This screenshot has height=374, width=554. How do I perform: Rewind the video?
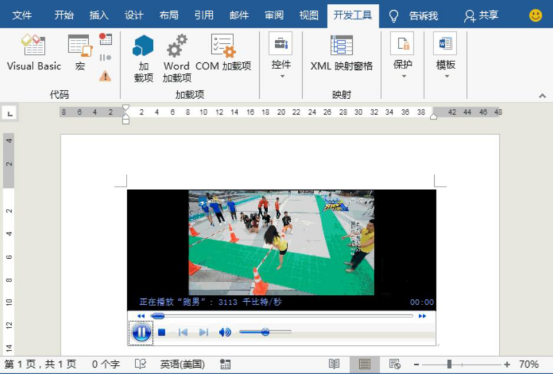[x=141, y=316]
